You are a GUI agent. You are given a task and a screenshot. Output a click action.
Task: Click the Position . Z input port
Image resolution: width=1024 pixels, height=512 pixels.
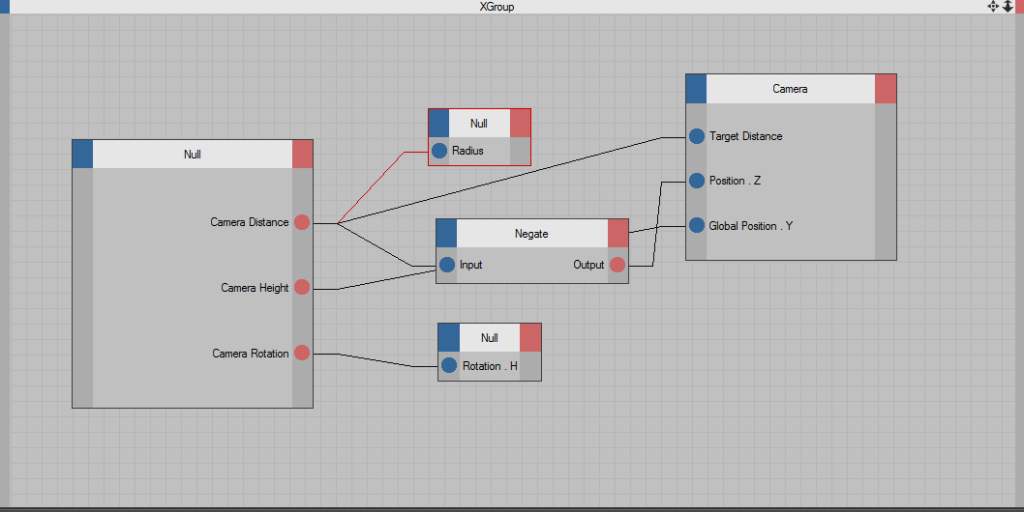pyautogui.click(x=696, y=181)
